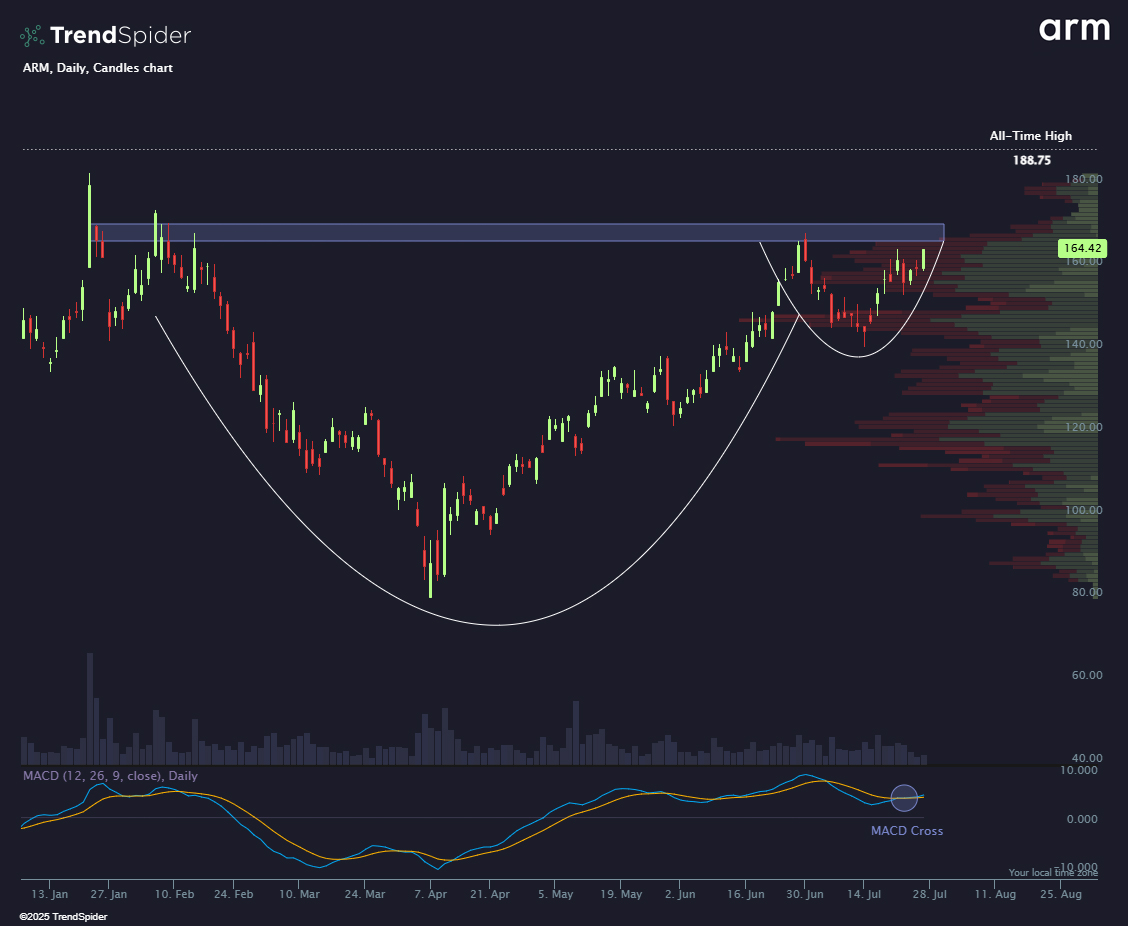
Task: Click the 164.42 current price tag
Action: [x=1083, y=248]
